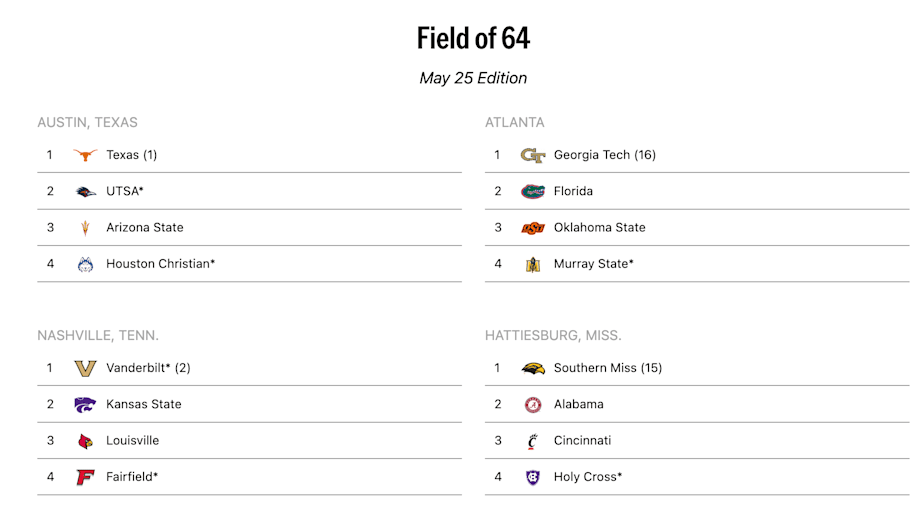Click the Hattiesburg, Miss. regional heading

[553, 336]
